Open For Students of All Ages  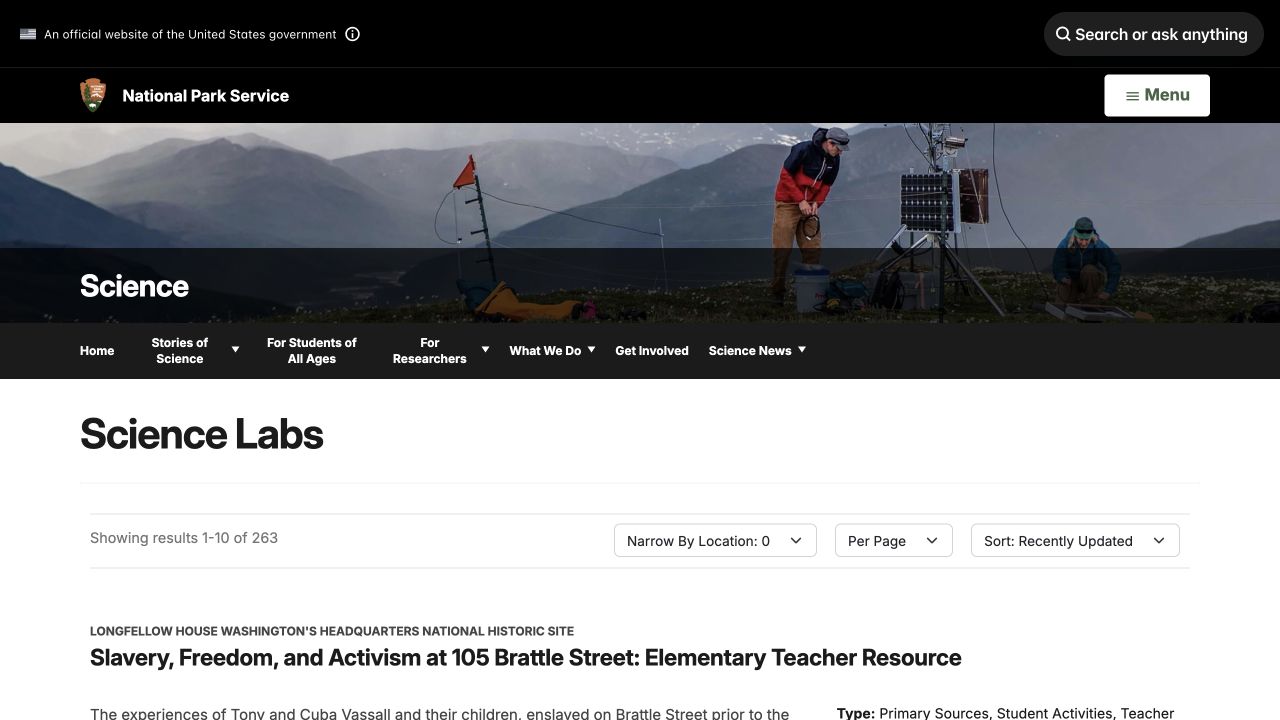pyautogui.click(x=311, y=351)
